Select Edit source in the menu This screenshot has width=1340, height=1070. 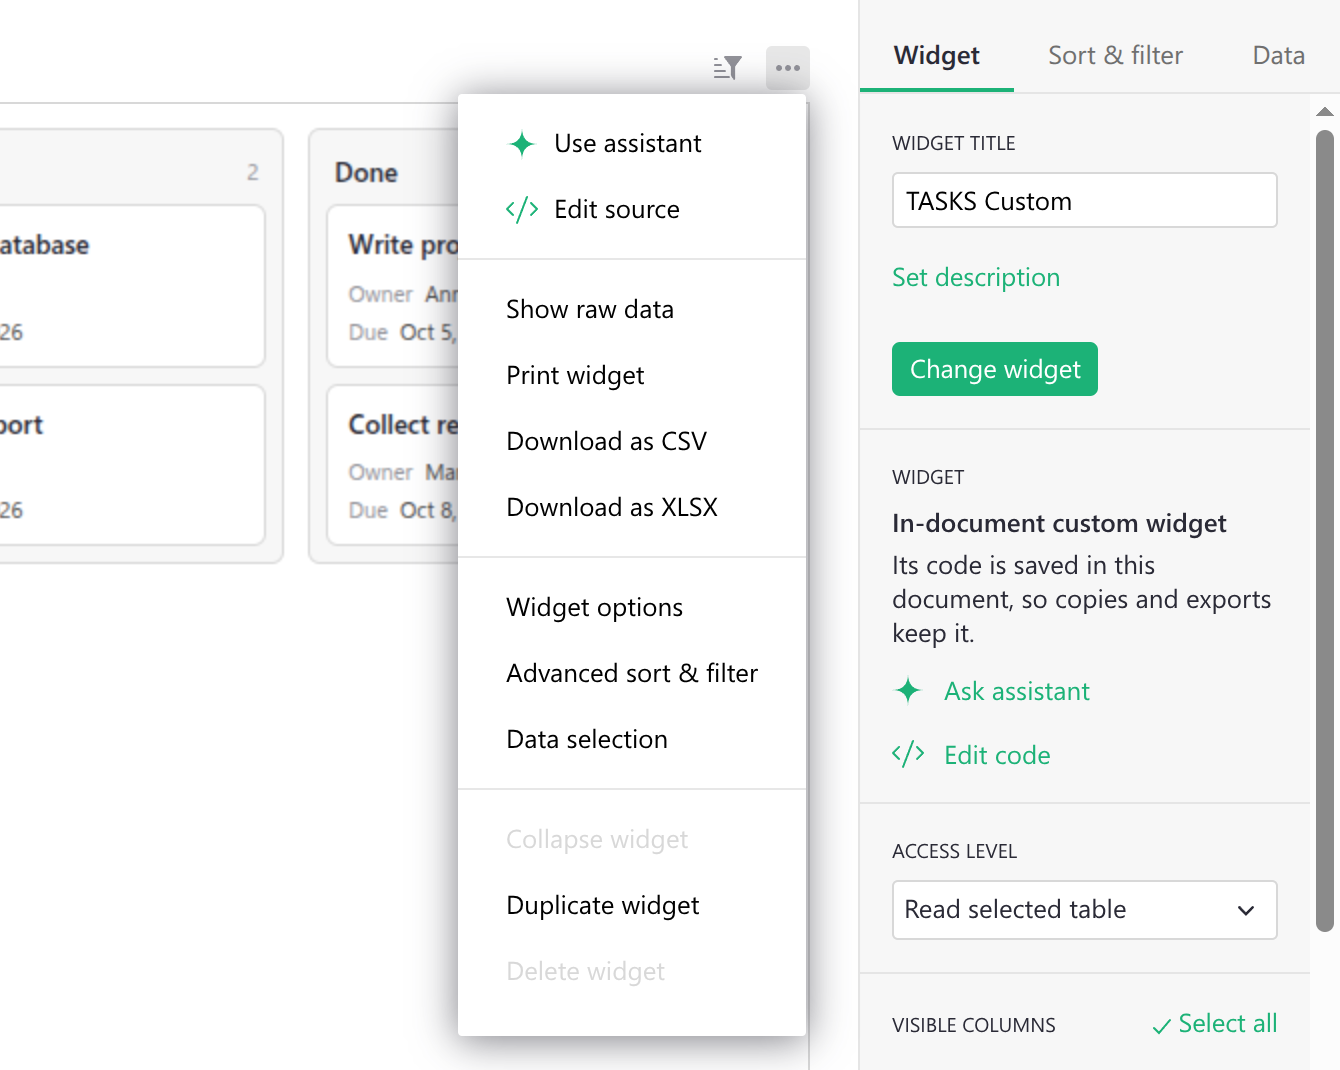[632, 210]
